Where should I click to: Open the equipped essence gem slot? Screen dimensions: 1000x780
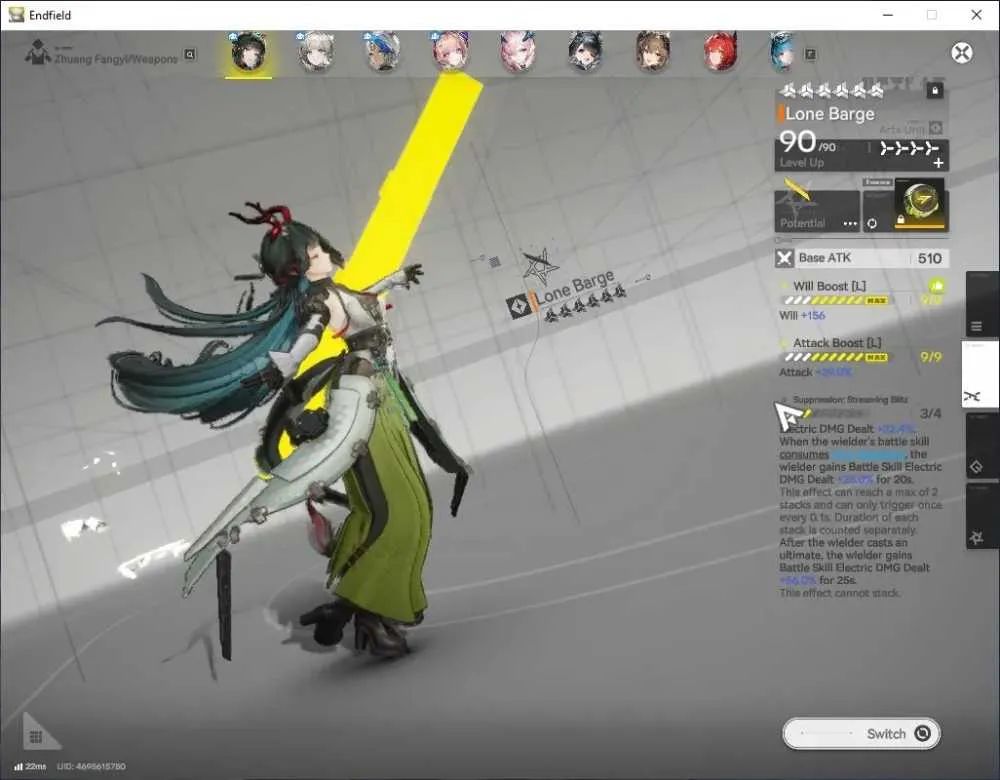pyautogui.click(x=921, y=204)
